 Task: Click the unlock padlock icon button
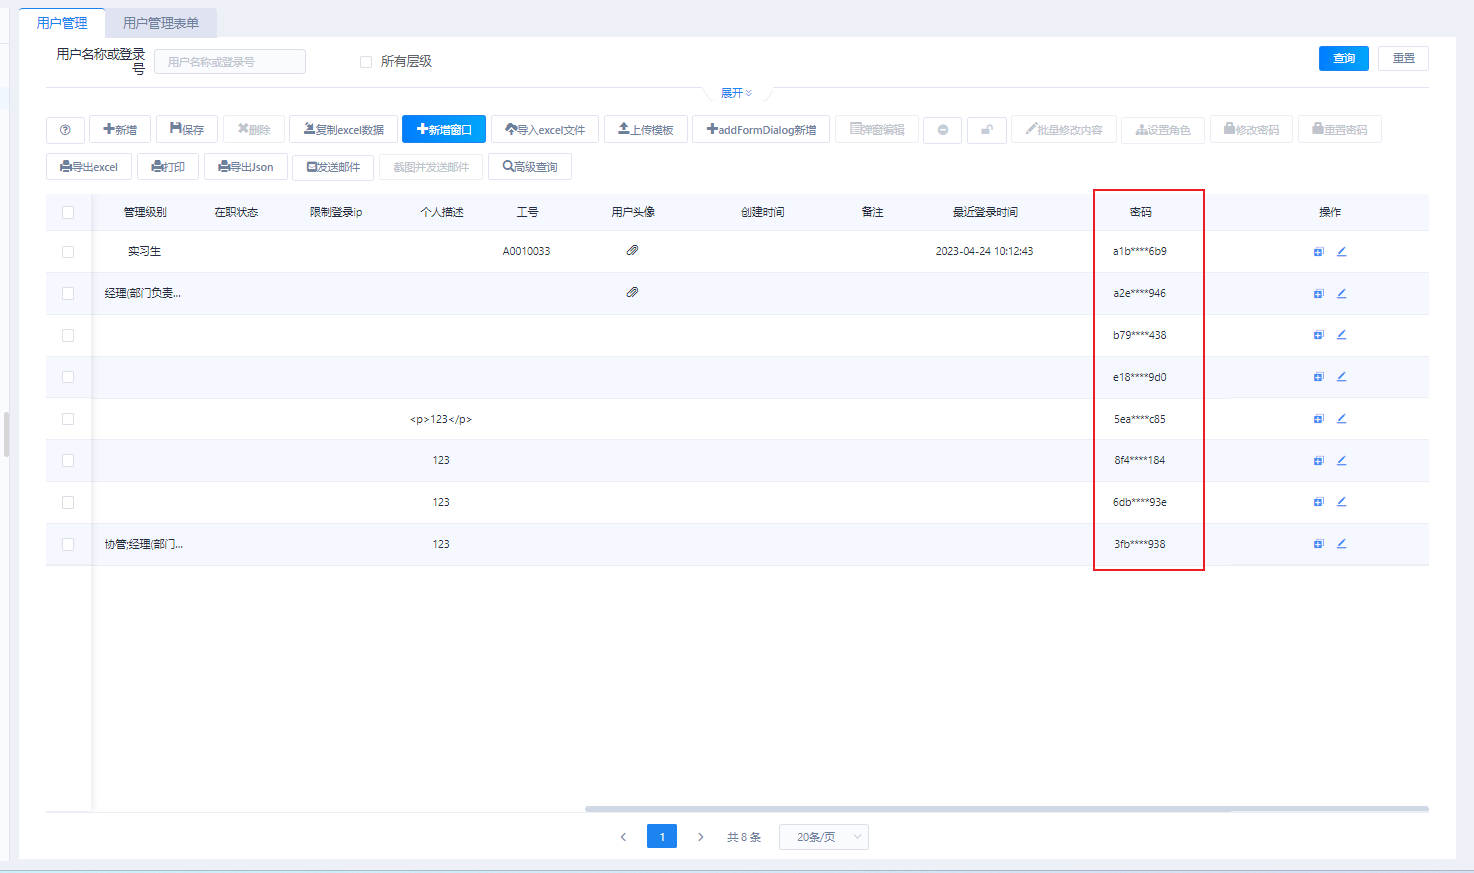(x=987, y=130)
